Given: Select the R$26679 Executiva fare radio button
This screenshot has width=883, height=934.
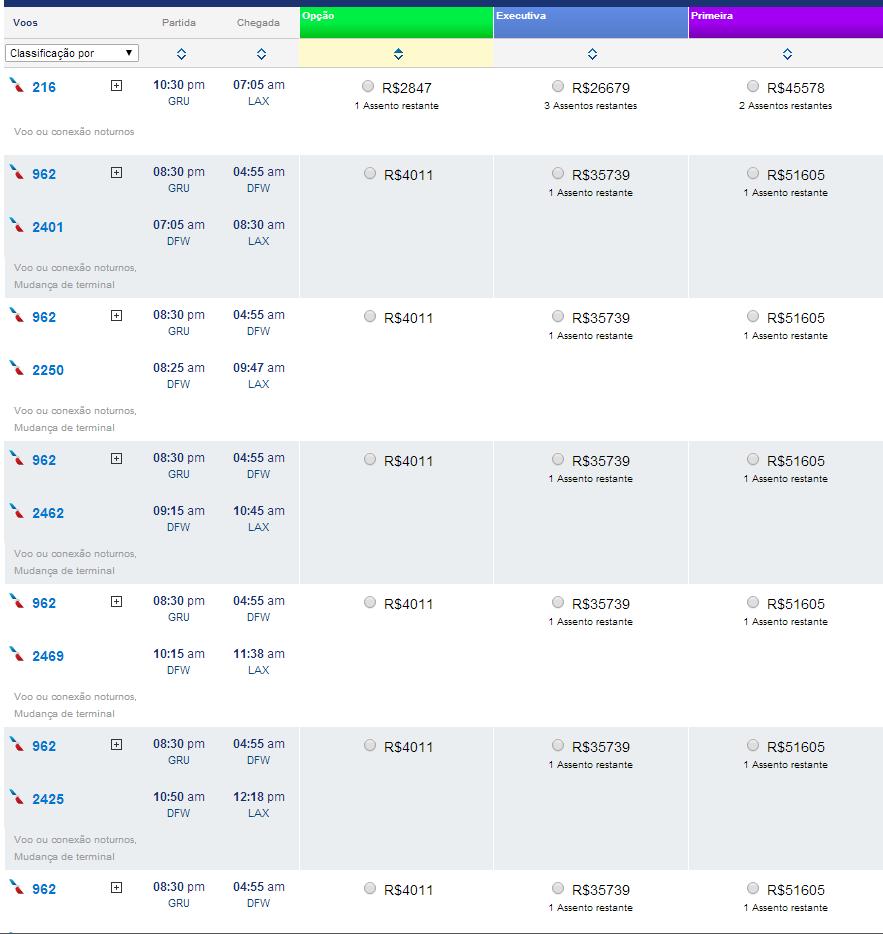Looking at the screenshot, I should point(558,87).
